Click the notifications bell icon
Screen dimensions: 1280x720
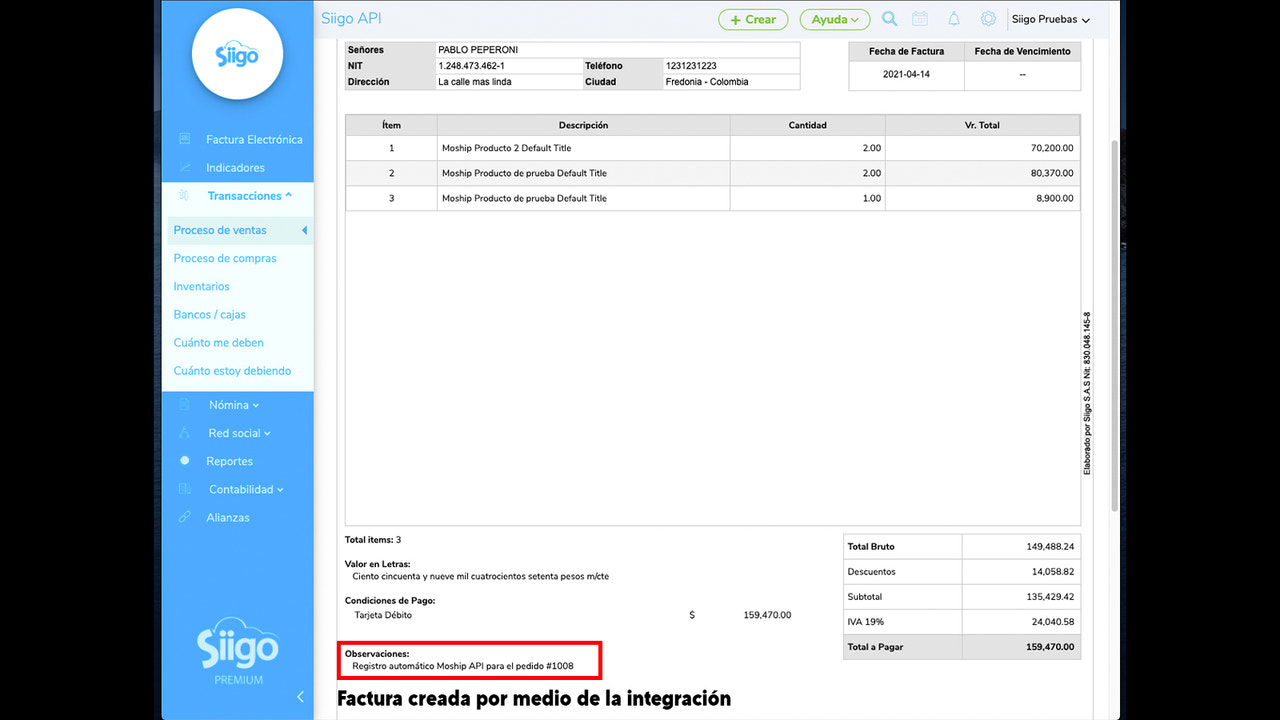point(955,18)
